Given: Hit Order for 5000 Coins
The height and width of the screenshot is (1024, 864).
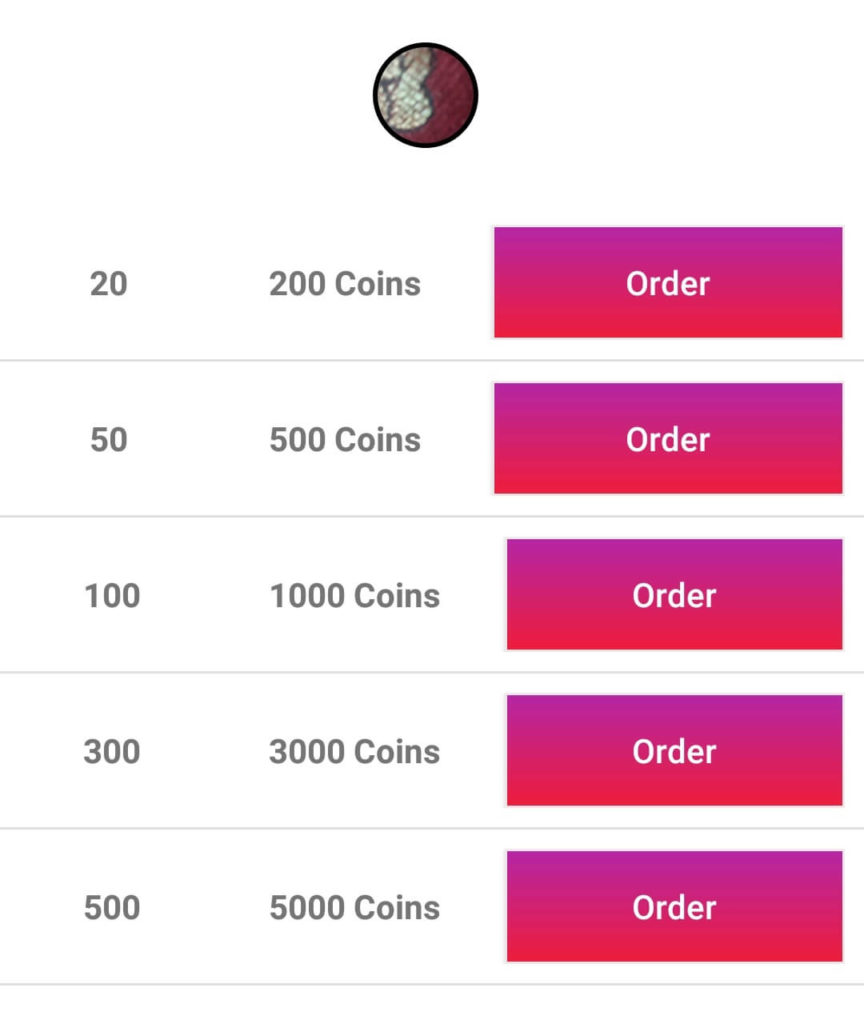Looking at the screenshot, I should tap(674, 907).
